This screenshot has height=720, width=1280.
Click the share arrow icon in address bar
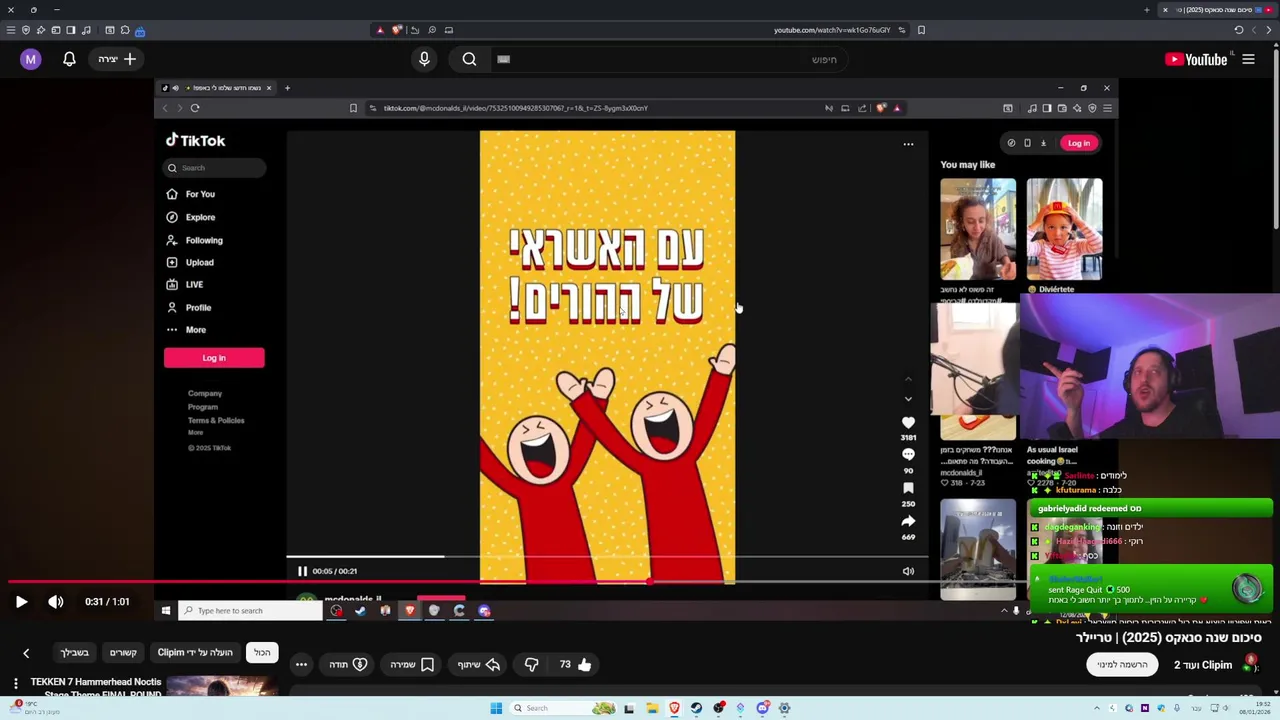(x=415, y=30)
